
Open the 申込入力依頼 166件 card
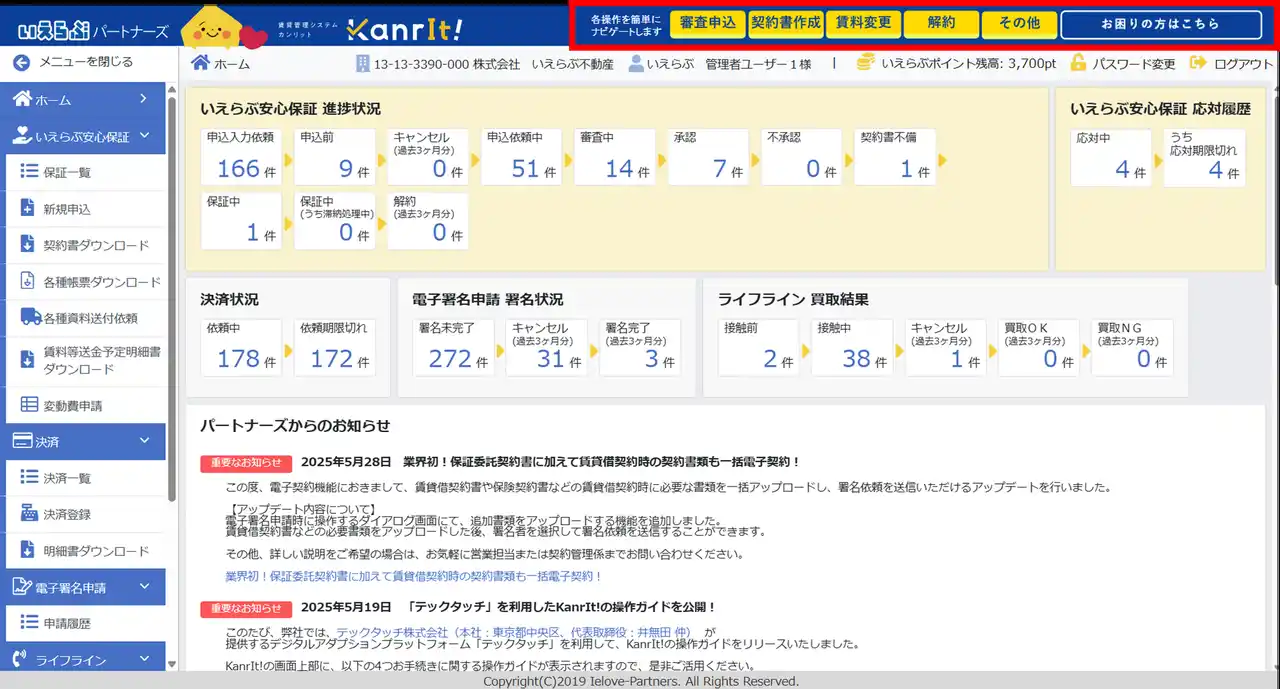point(240,157)
